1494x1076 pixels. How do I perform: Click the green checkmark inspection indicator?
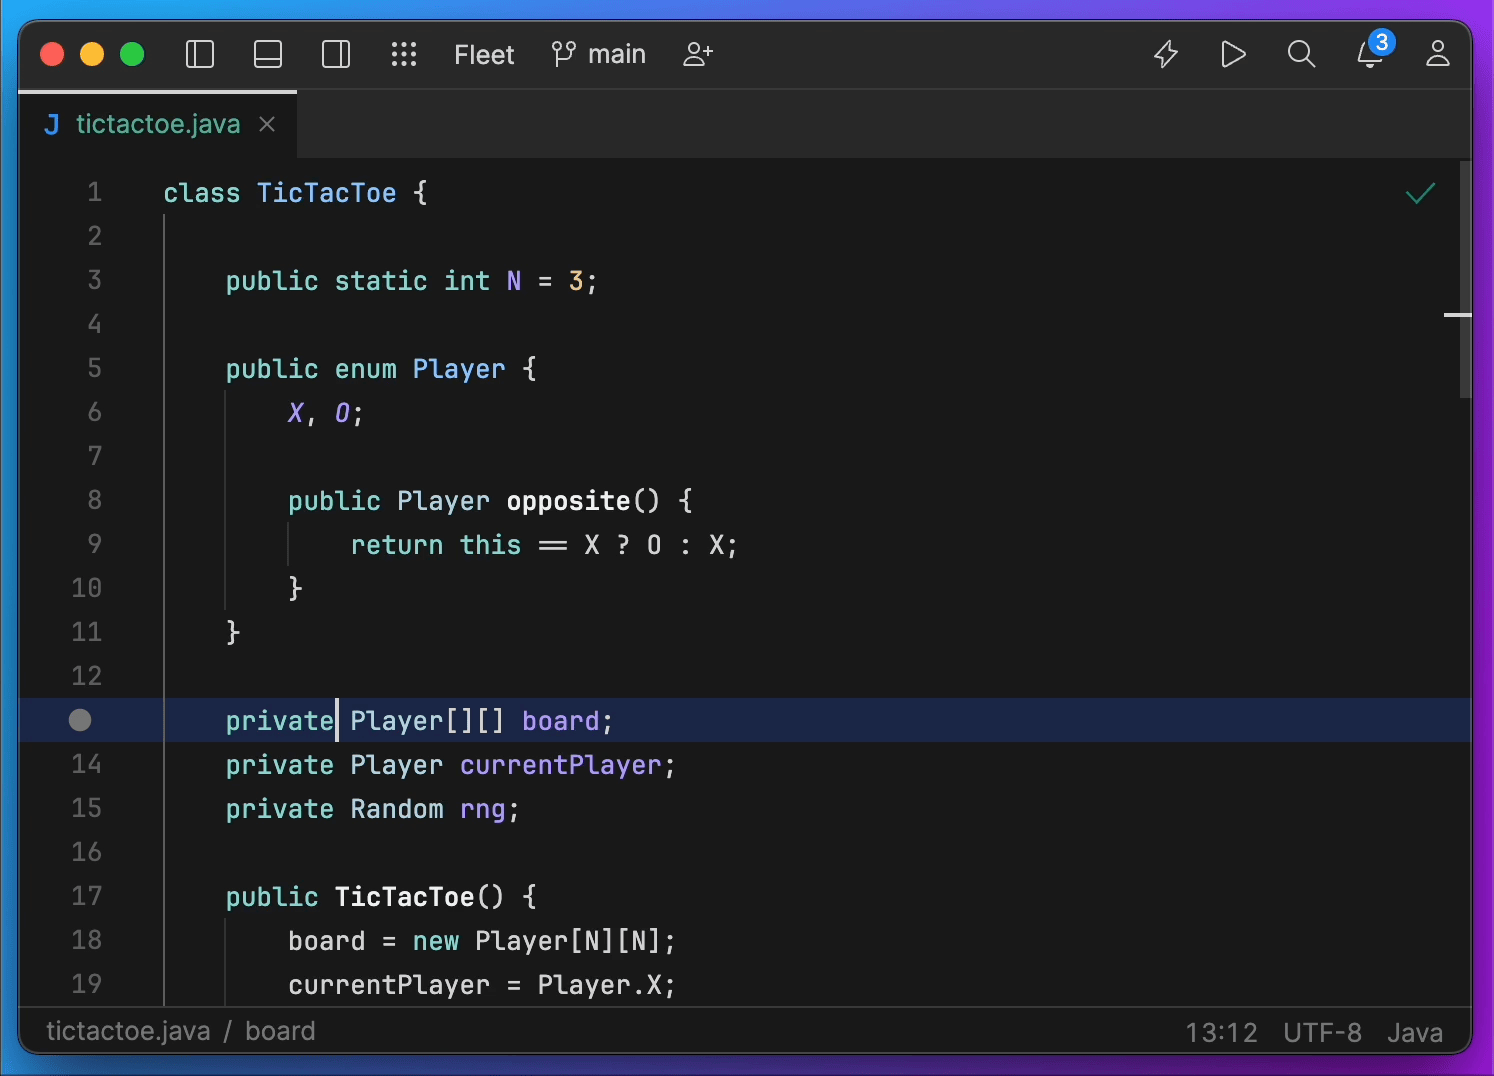[1420, 193]
